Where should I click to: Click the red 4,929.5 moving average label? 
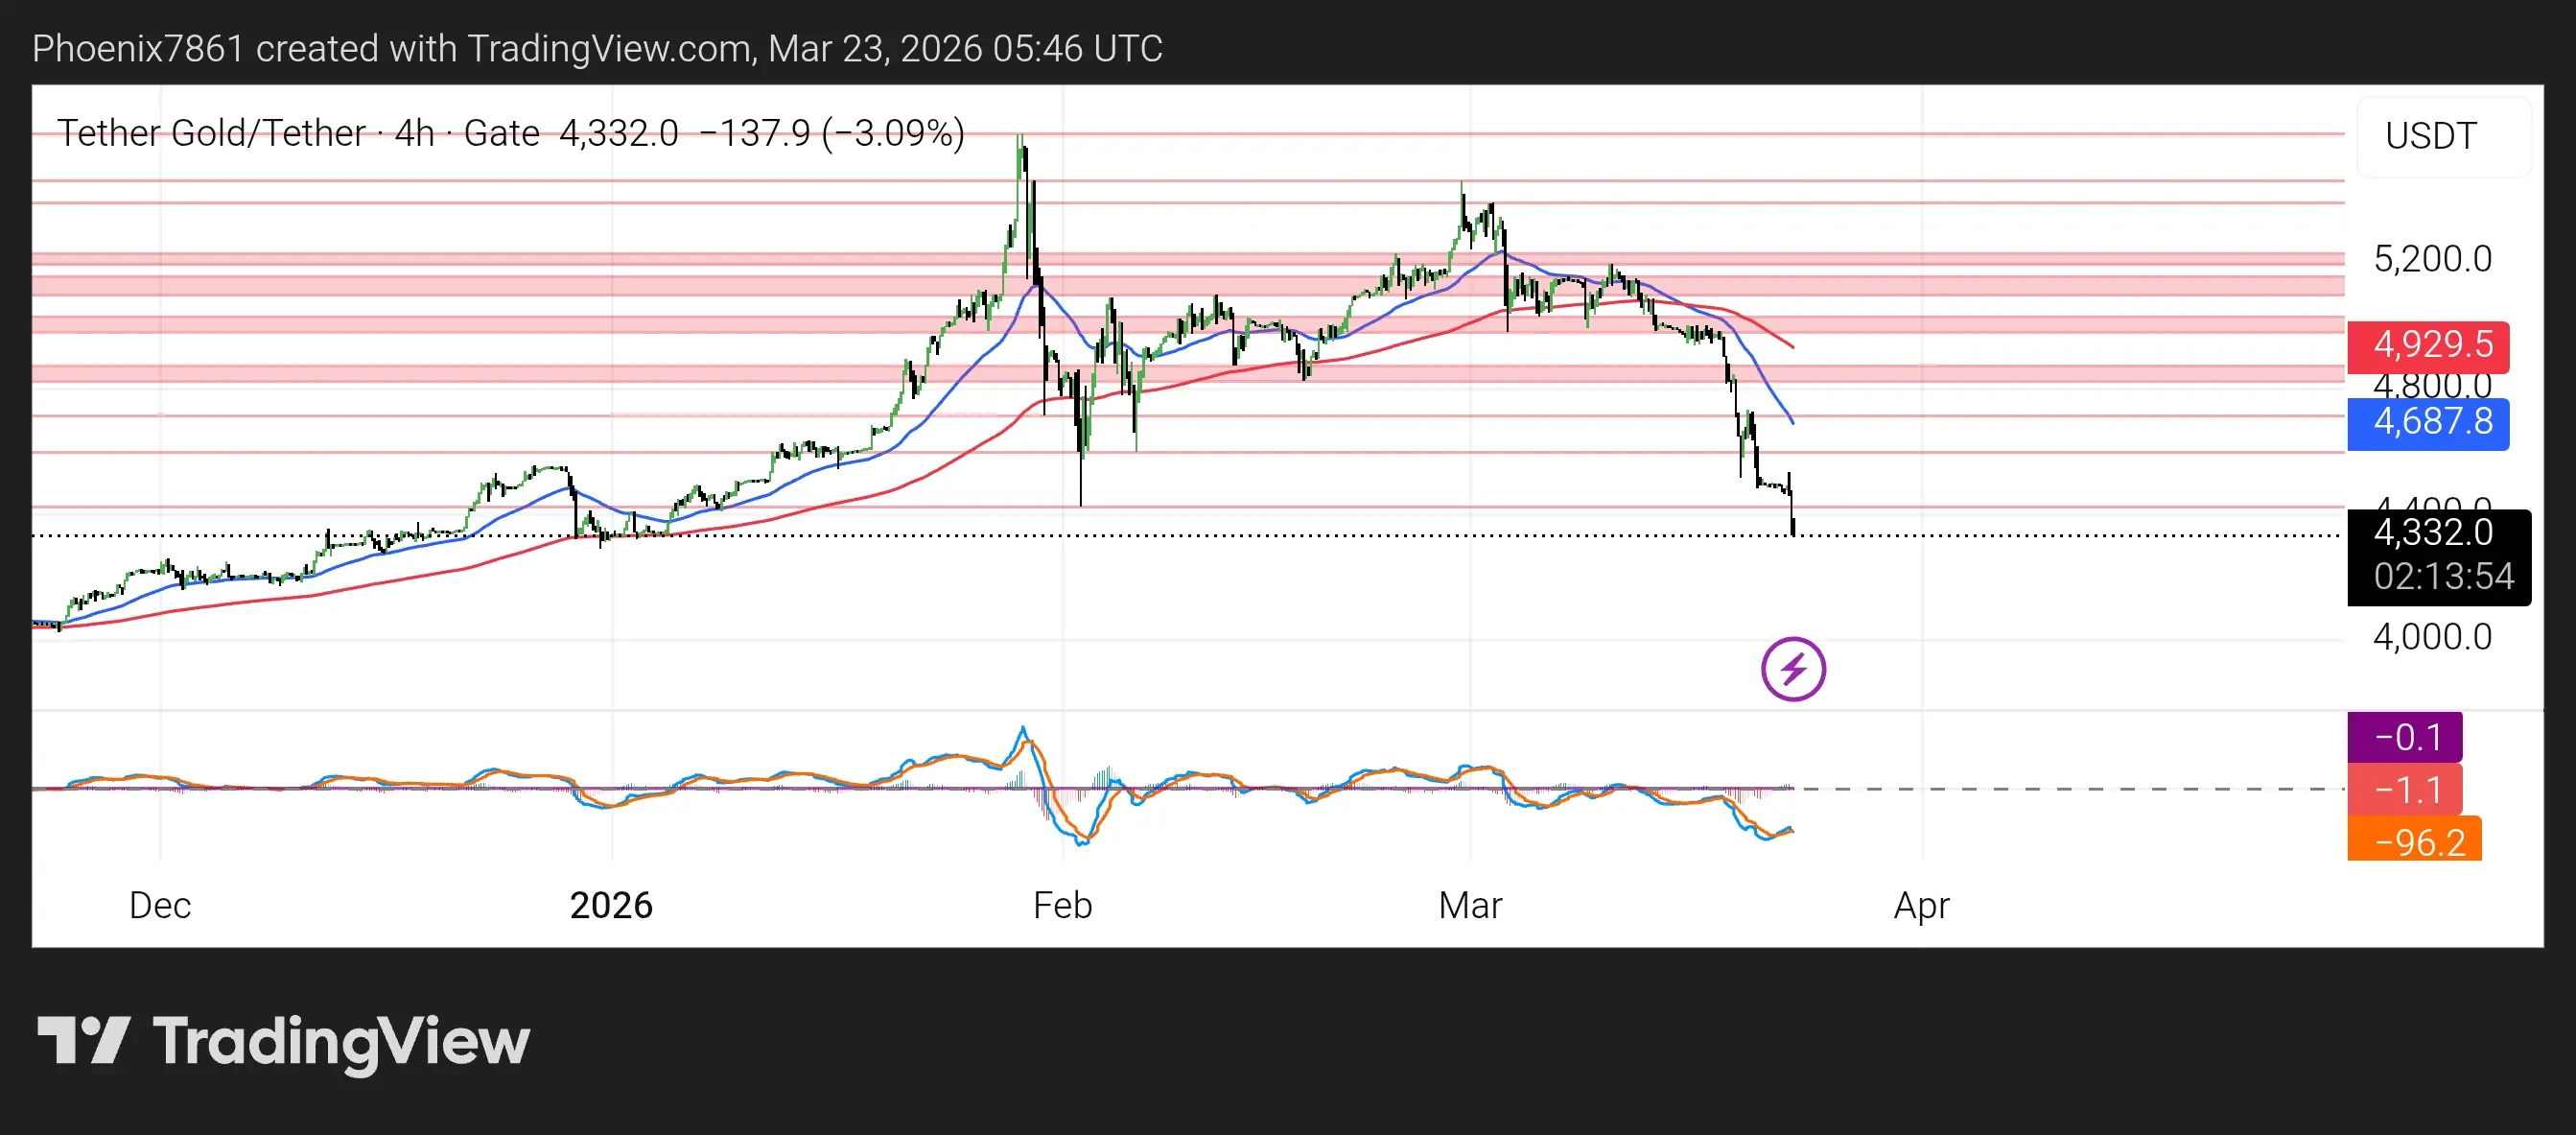coord(2427,345)
